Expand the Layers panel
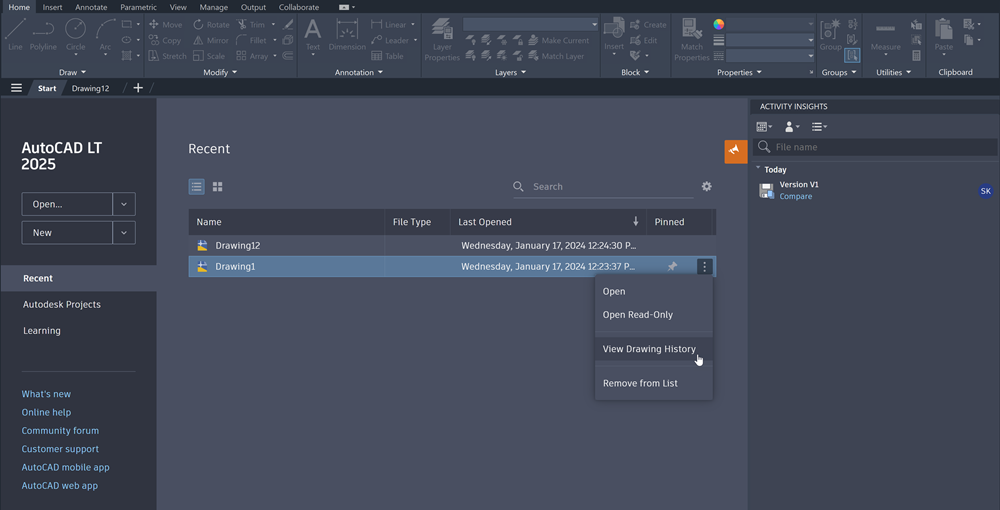The image size is (1000, 510). pyautogui.click(x=511, y=72)
